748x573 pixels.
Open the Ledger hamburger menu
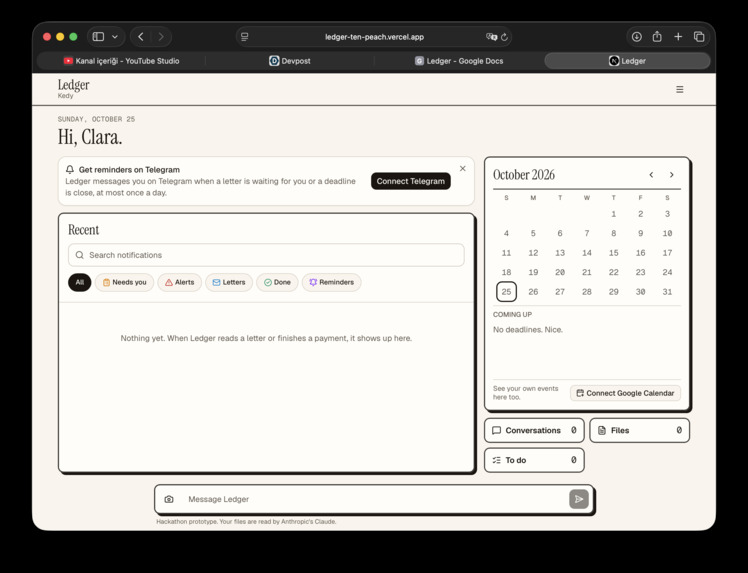tap(679, 89)
